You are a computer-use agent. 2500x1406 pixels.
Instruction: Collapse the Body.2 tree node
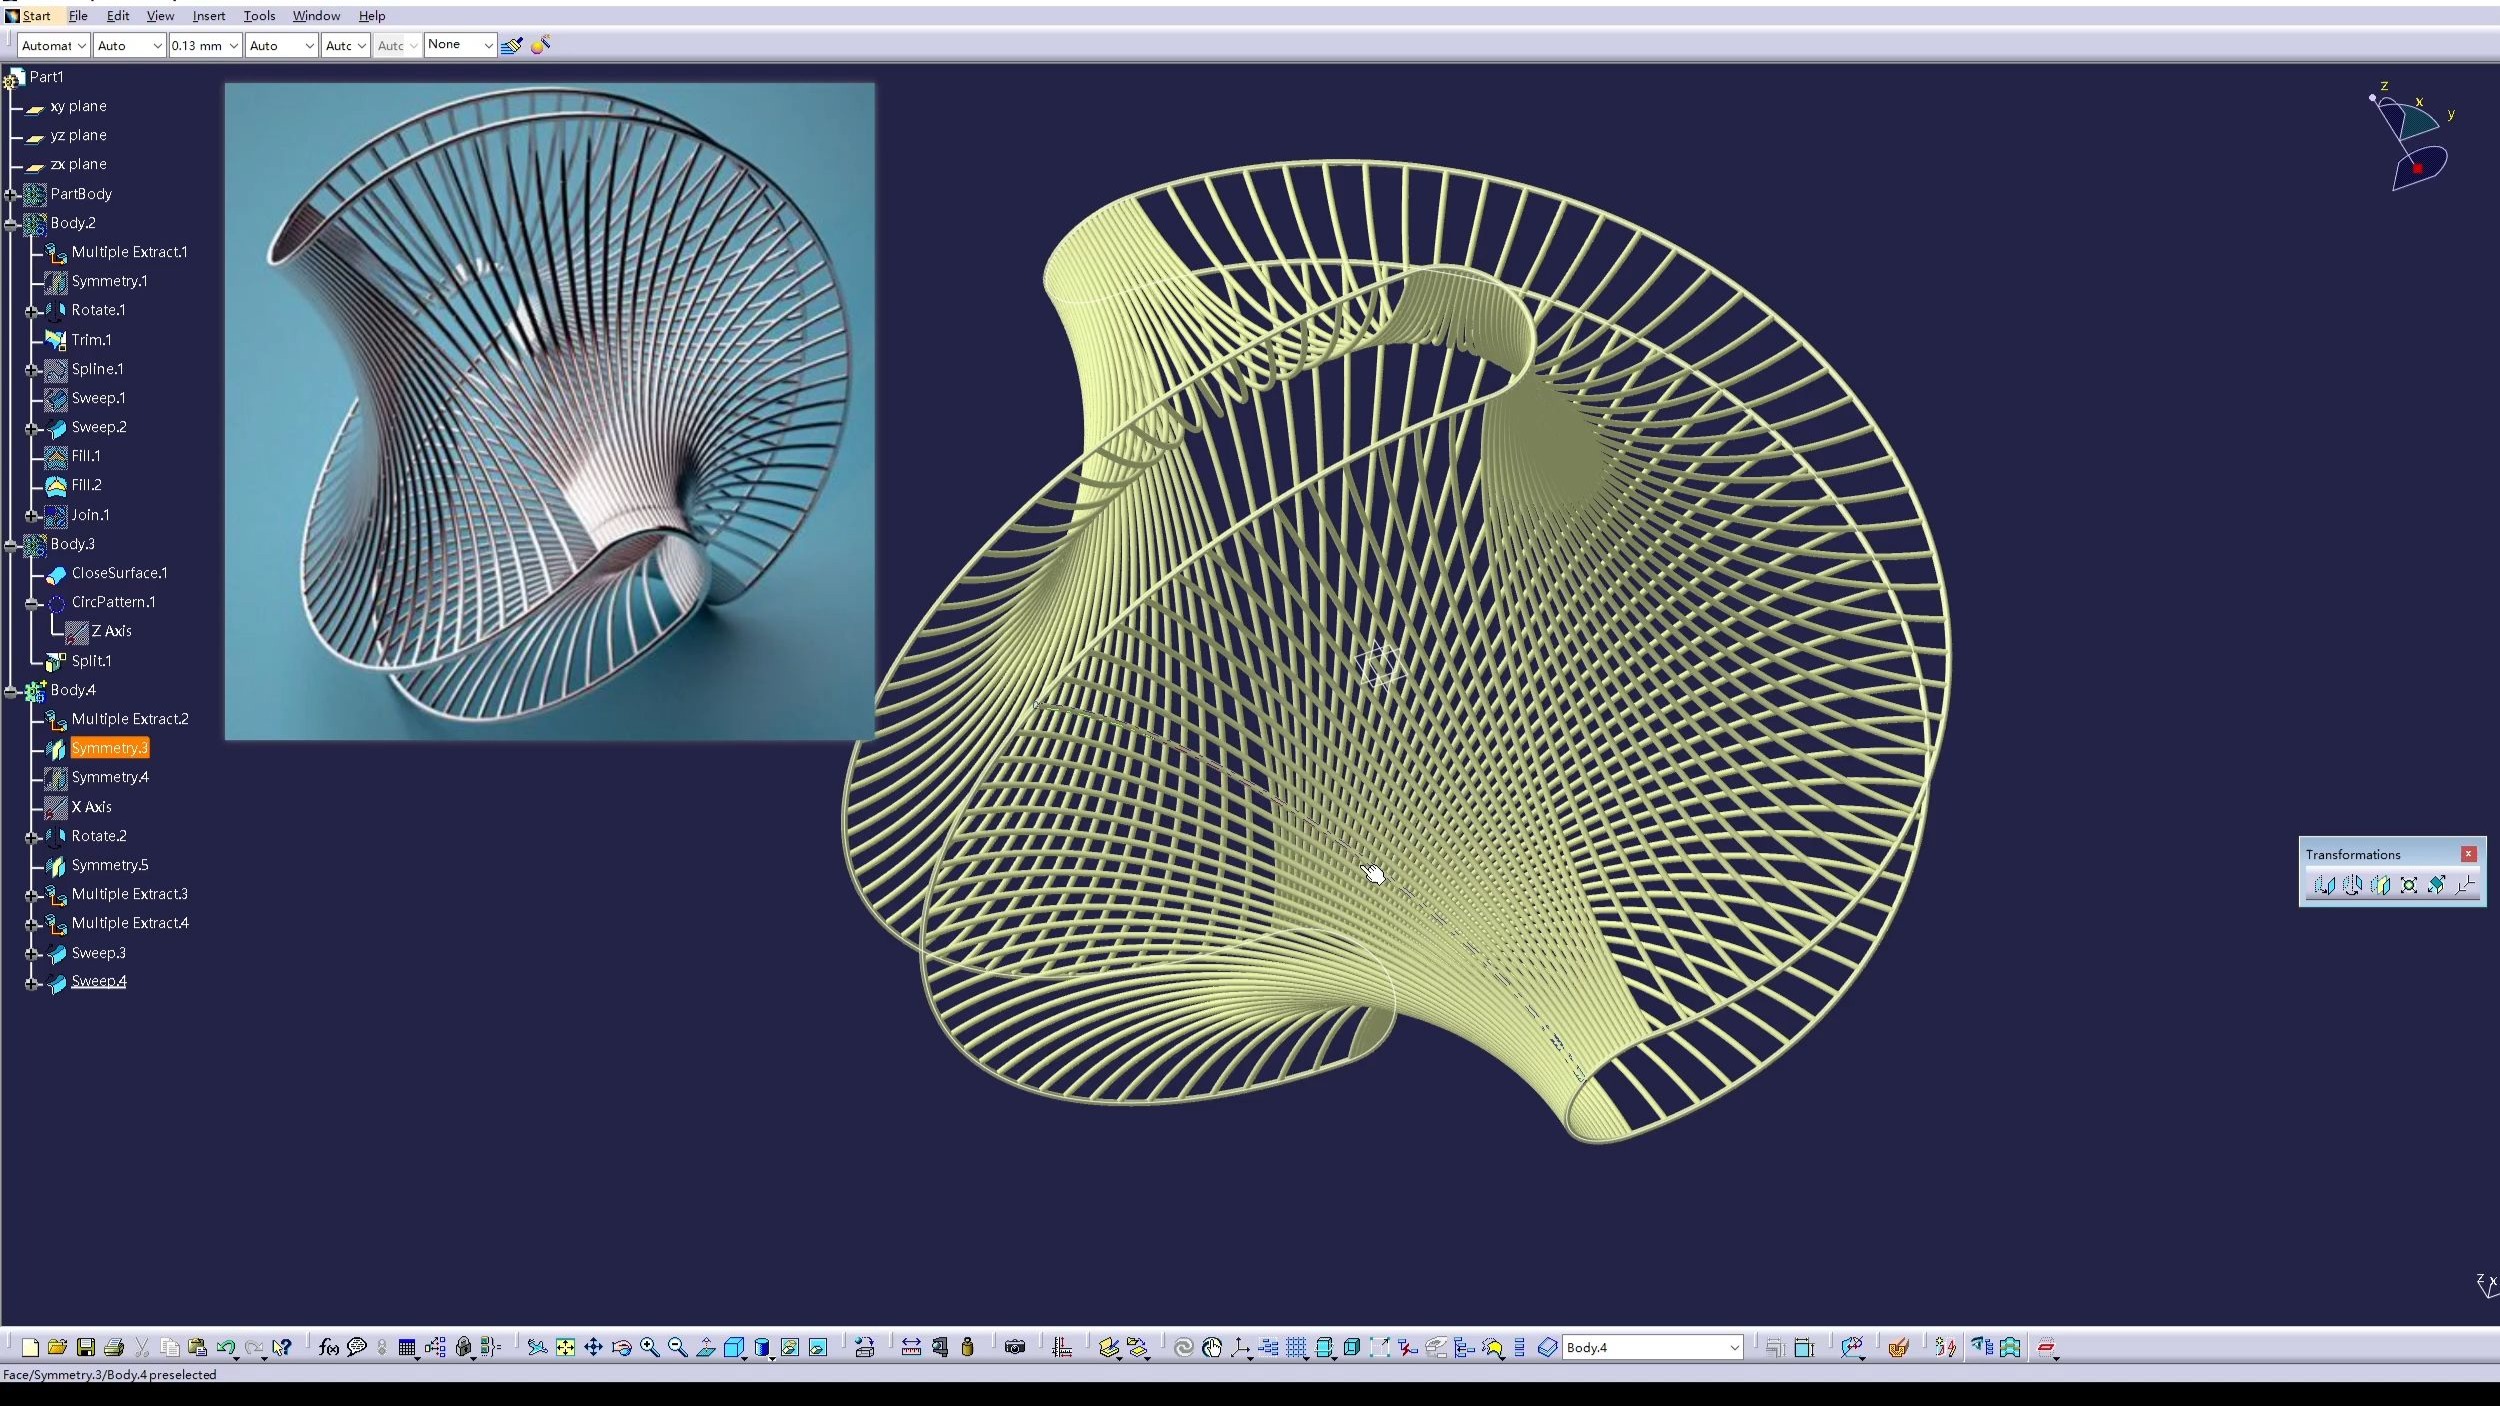pyautogui.click(x=11, y=224)
